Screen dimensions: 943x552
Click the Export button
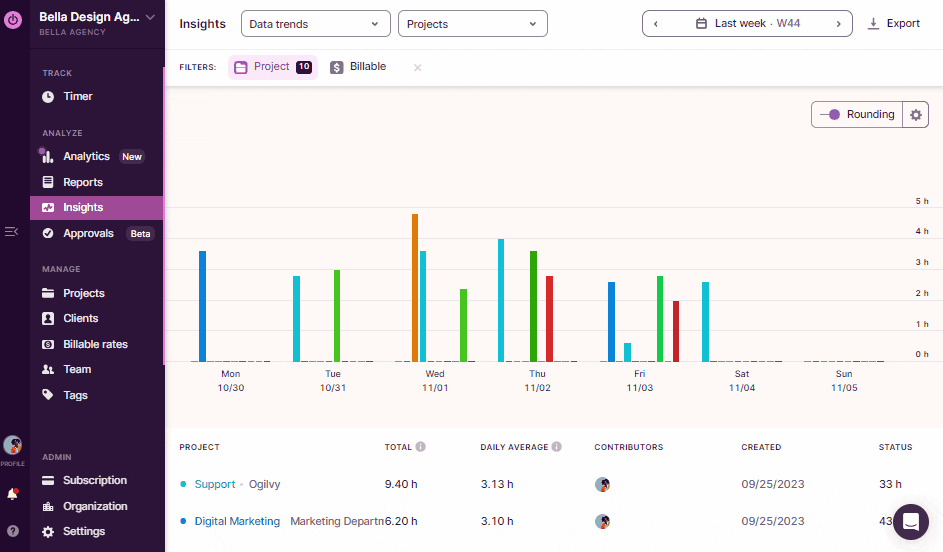[894, 24]
